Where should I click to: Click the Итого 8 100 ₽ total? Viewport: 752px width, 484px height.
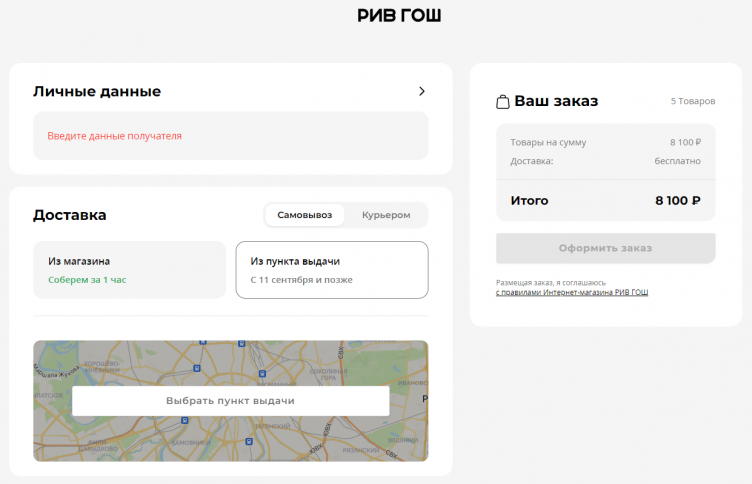pos(677,201)
